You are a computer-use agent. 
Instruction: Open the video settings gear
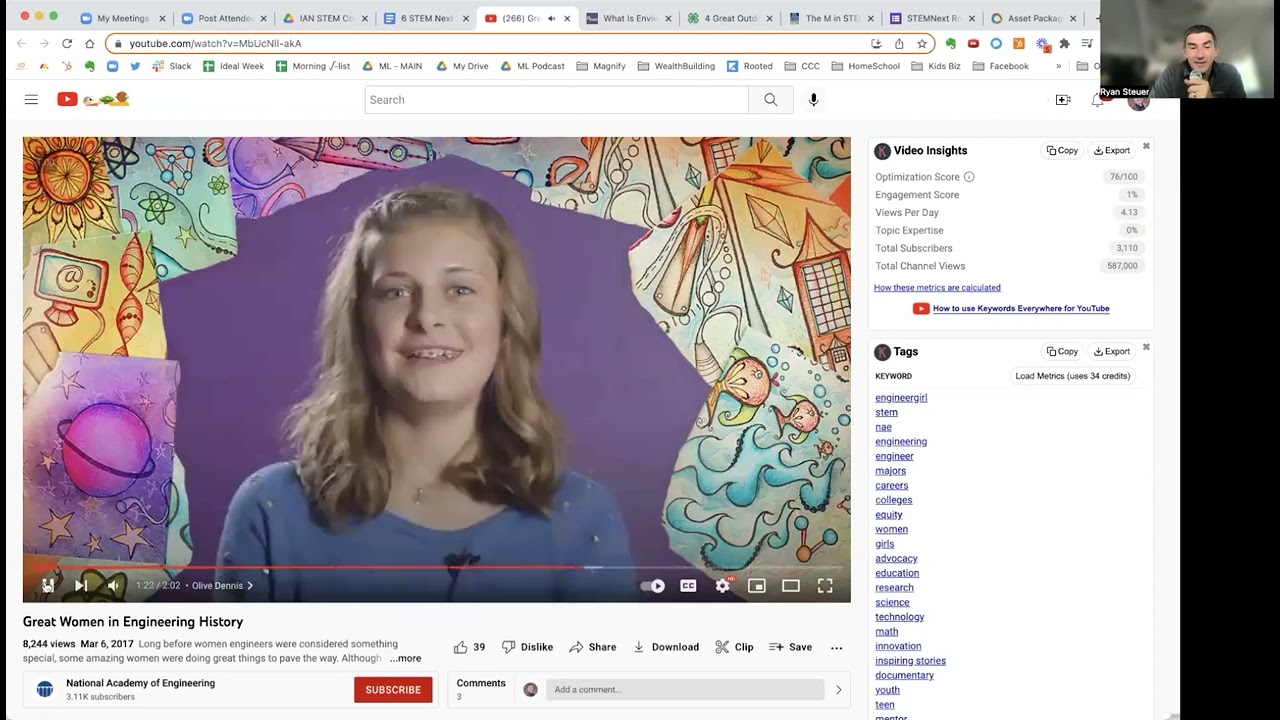[x=723, y=586]
